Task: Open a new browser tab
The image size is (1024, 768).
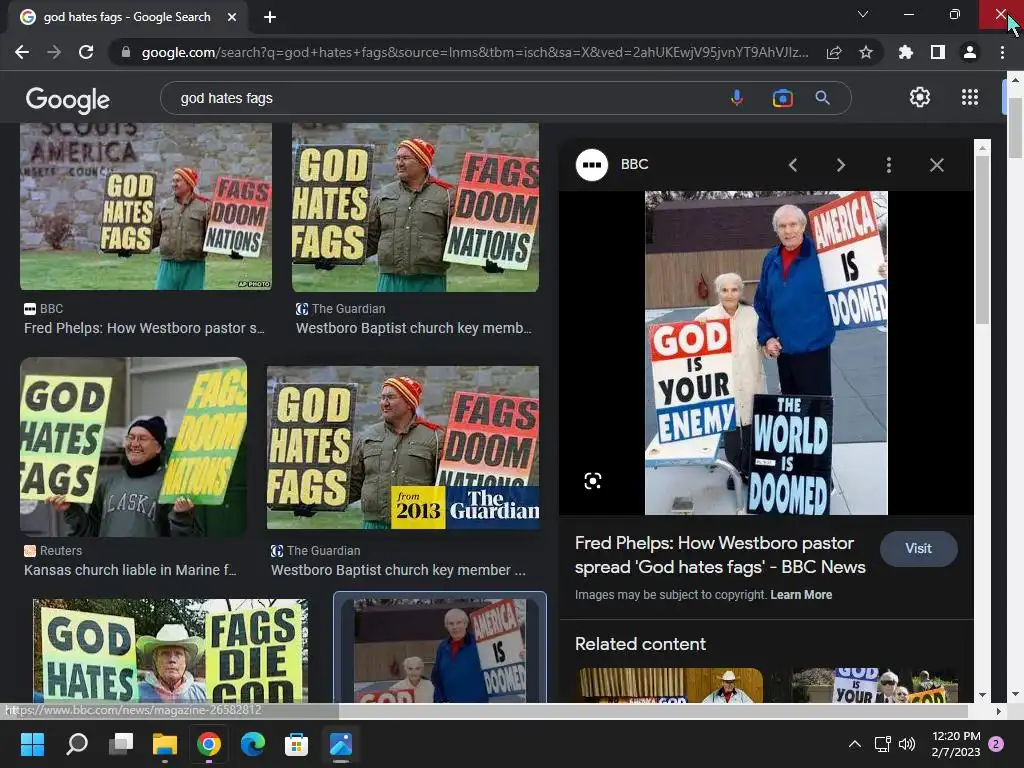Action: pos(270,17)
